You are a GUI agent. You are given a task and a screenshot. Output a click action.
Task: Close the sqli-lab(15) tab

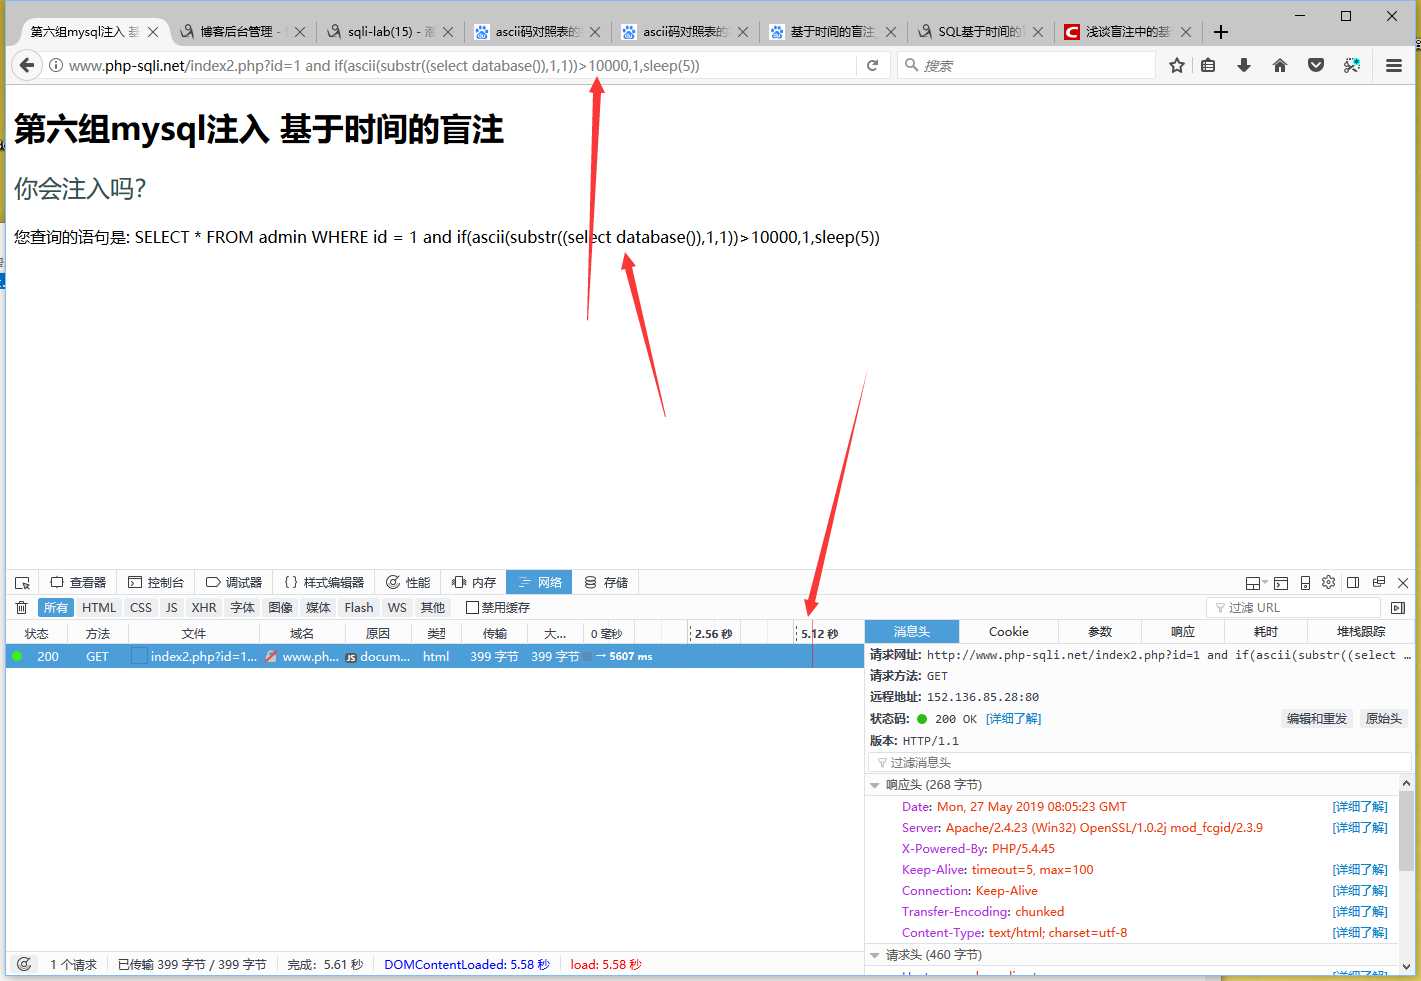click(447, 32)
